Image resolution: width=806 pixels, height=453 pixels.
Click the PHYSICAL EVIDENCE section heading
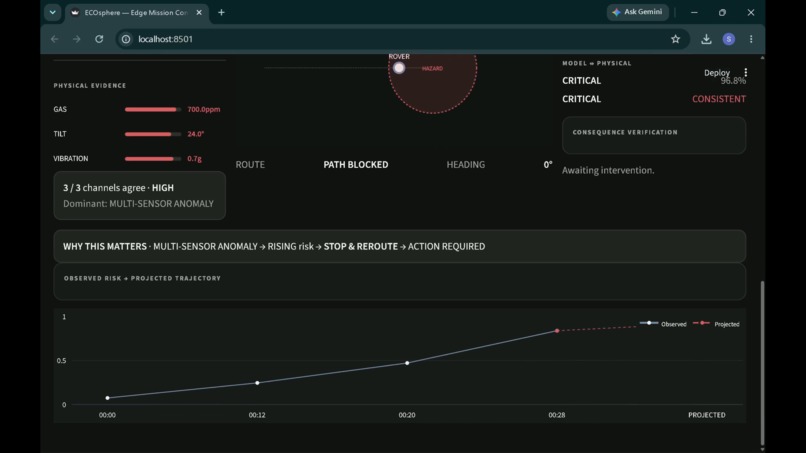click(90, 85)
